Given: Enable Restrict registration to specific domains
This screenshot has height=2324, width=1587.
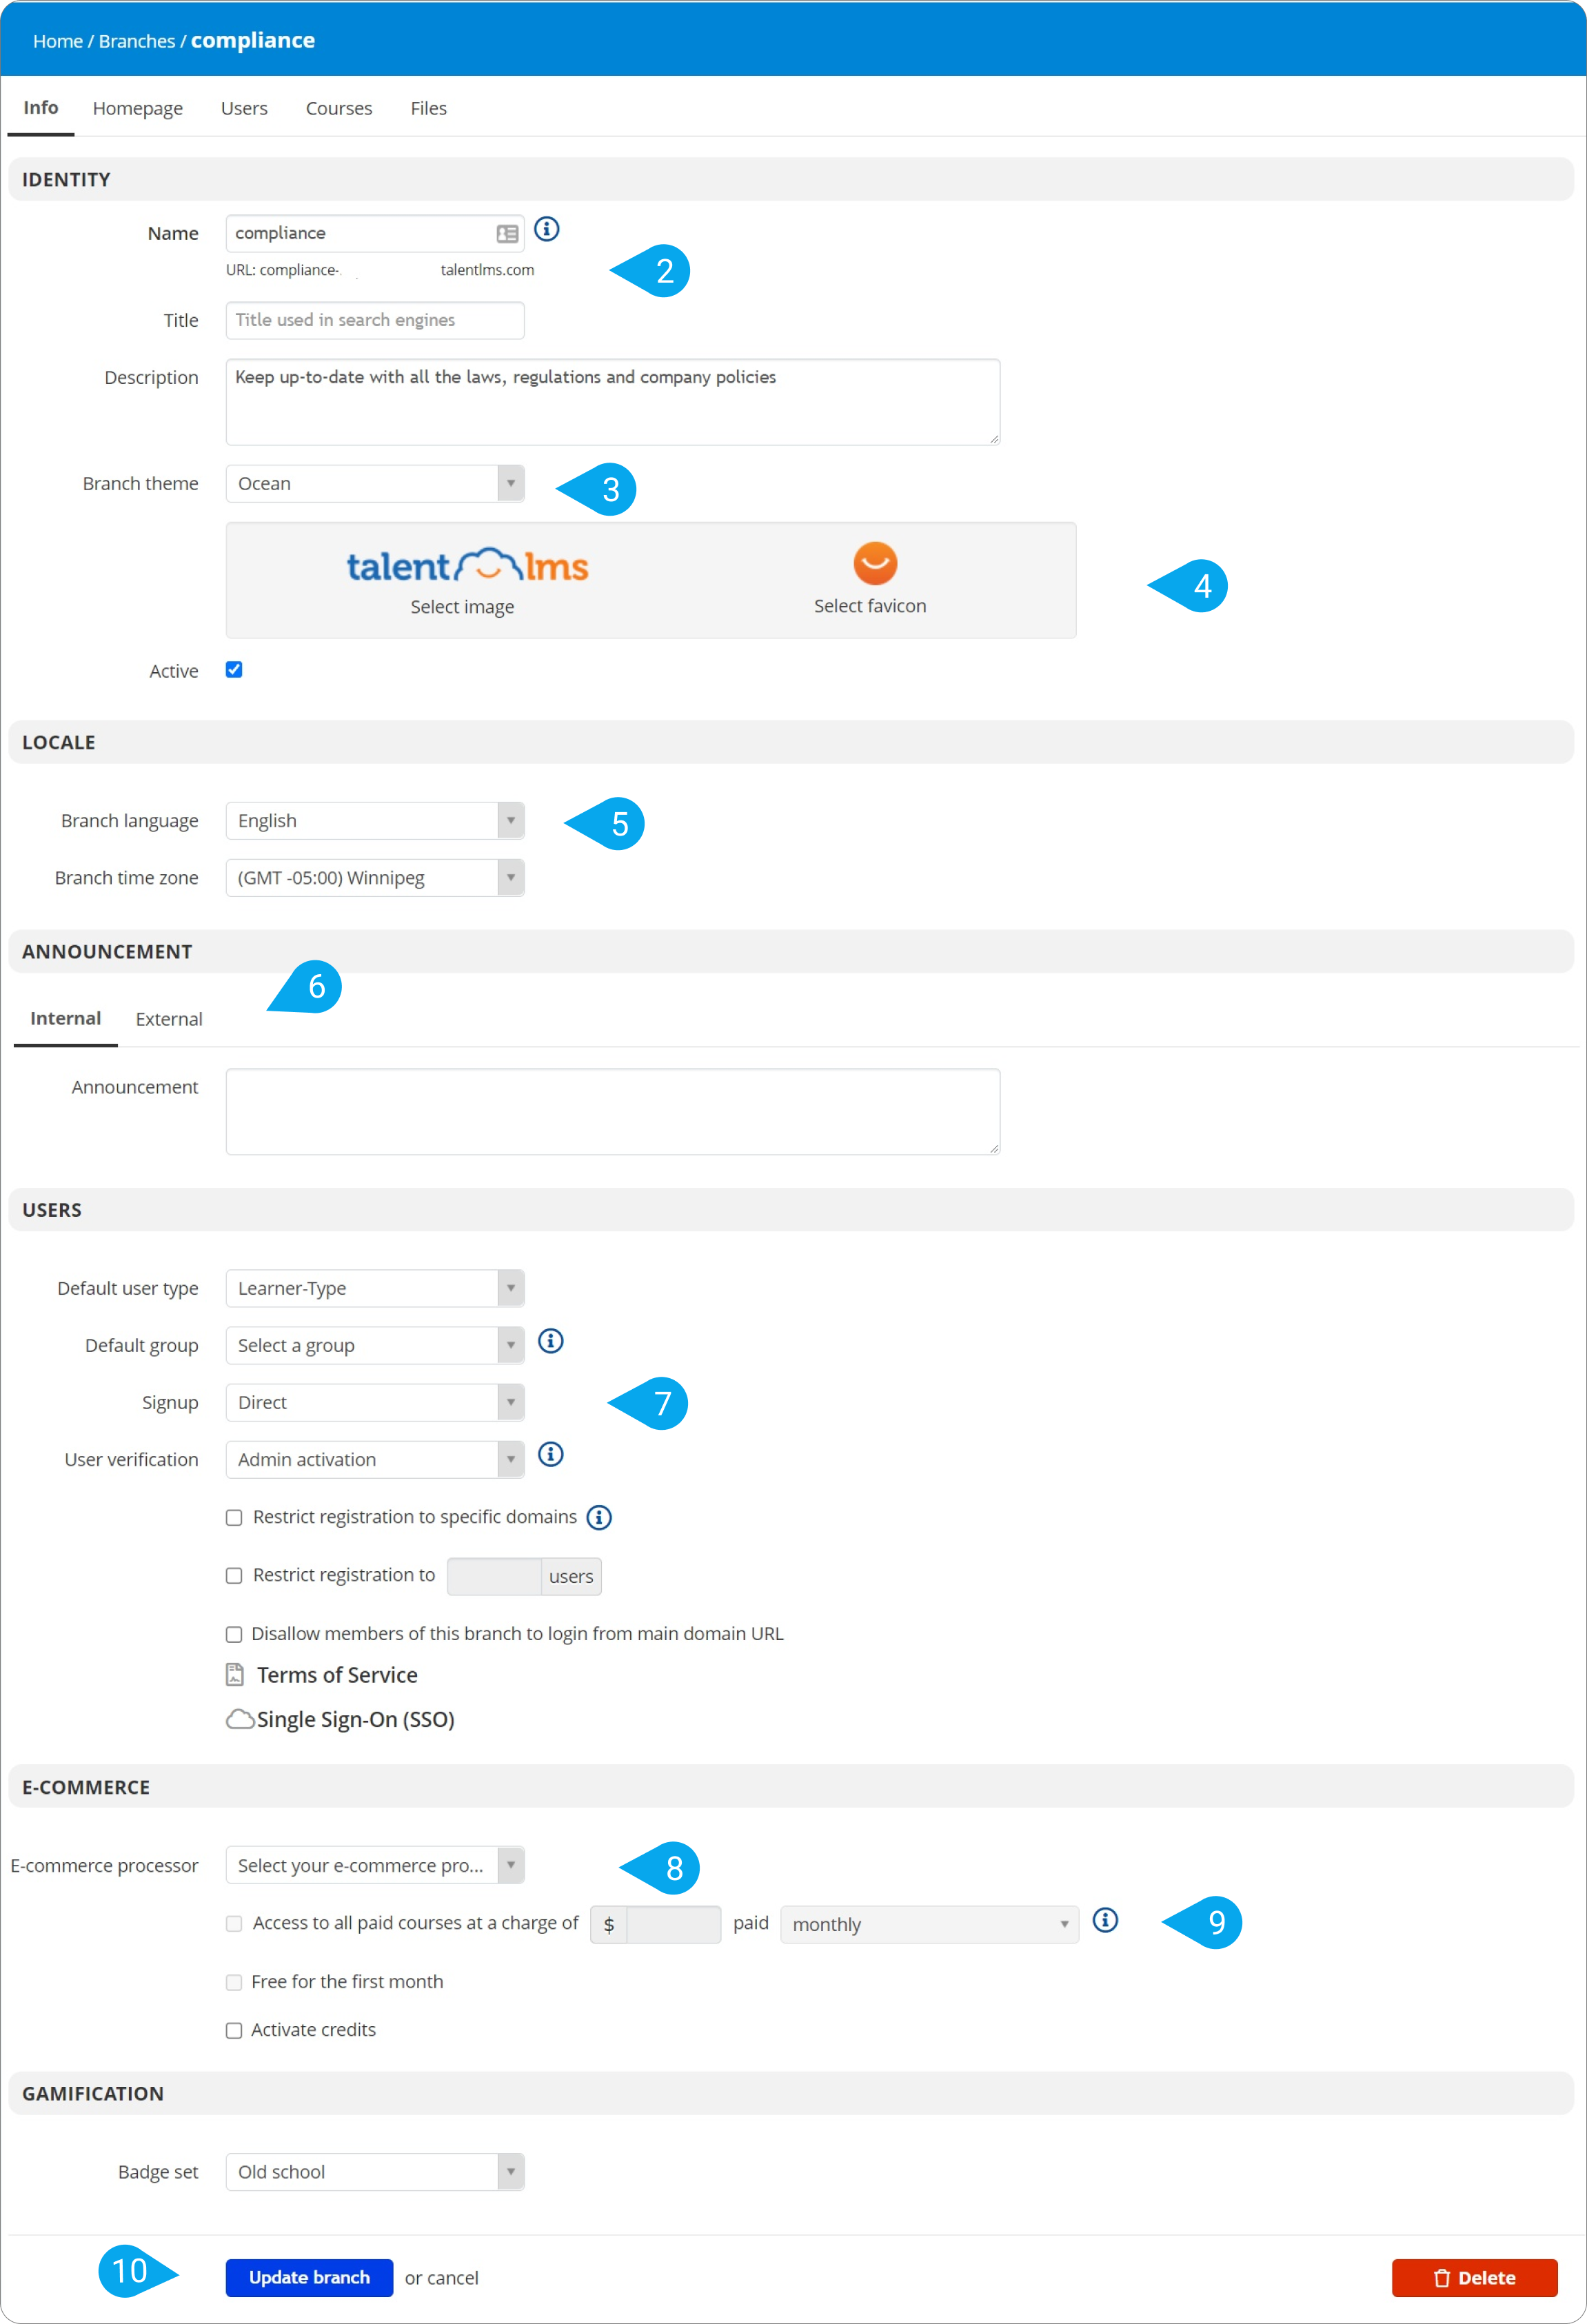Looking at the screenshot, I should coord(234,1518).
